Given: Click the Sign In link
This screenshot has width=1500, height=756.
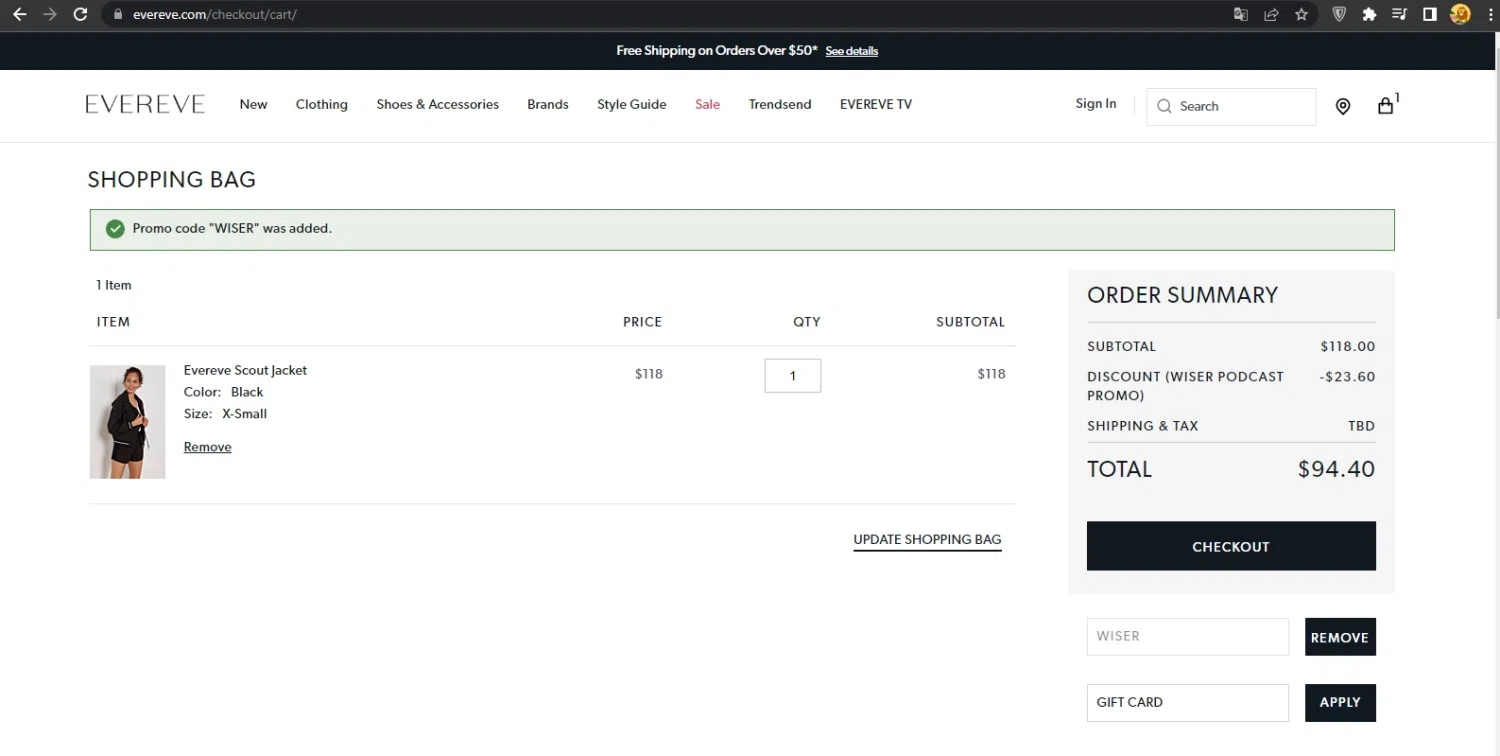Looking at the screenshot, I should [x=1096, y=104].
